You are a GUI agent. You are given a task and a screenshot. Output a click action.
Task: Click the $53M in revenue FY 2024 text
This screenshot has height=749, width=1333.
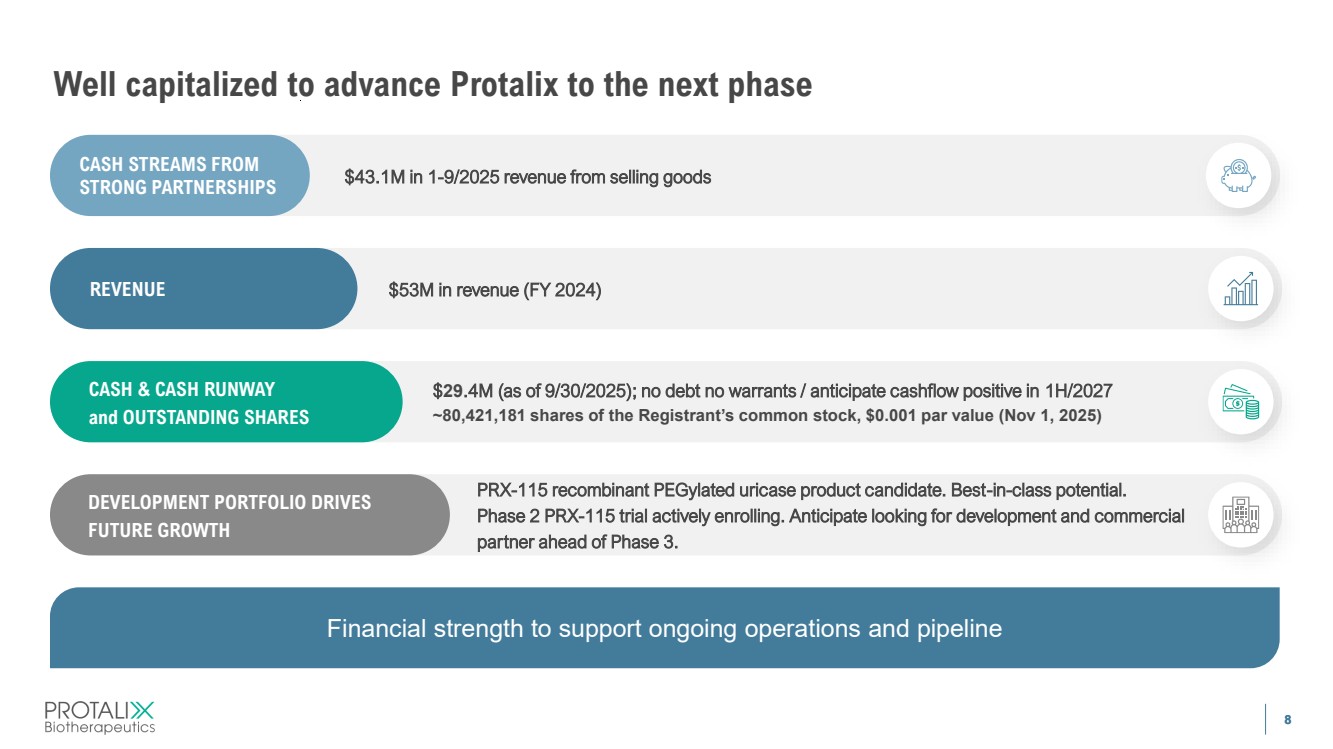click(x=494, y=290)
